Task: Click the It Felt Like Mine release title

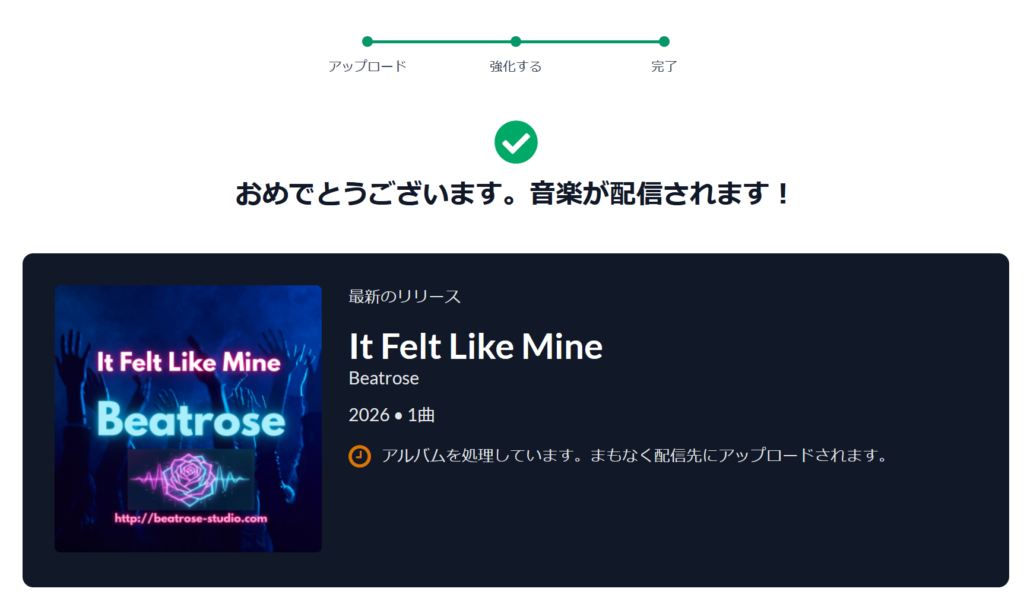Action: (476, 346)
